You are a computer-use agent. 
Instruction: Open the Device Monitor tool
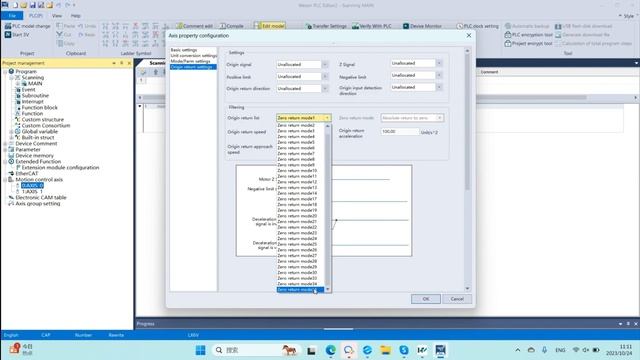click(422, 26)
